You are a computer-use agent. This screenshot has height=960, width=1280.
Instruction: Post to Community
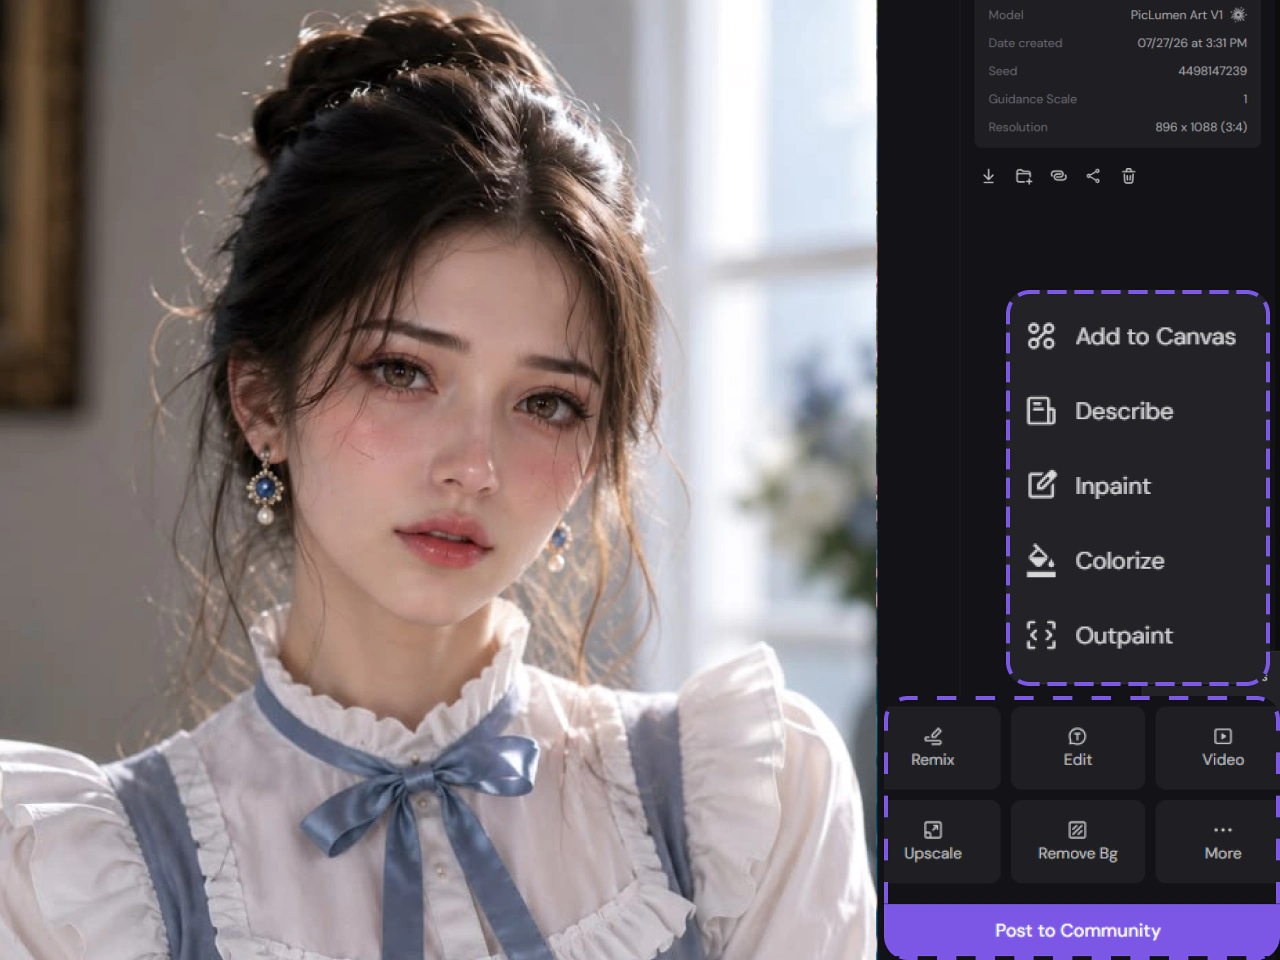coord(1080,930)
